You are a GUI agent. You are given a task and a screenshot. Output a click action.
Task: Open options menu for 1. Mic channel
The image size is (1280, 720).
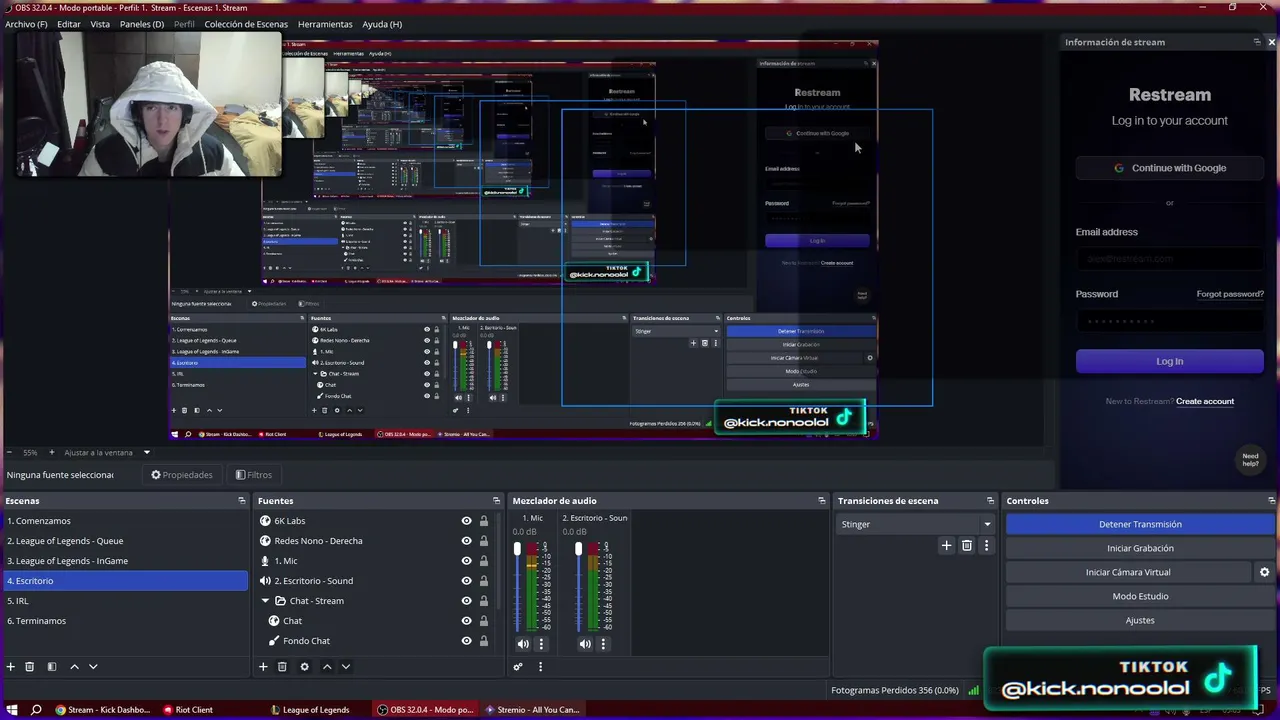coord(541,644)
